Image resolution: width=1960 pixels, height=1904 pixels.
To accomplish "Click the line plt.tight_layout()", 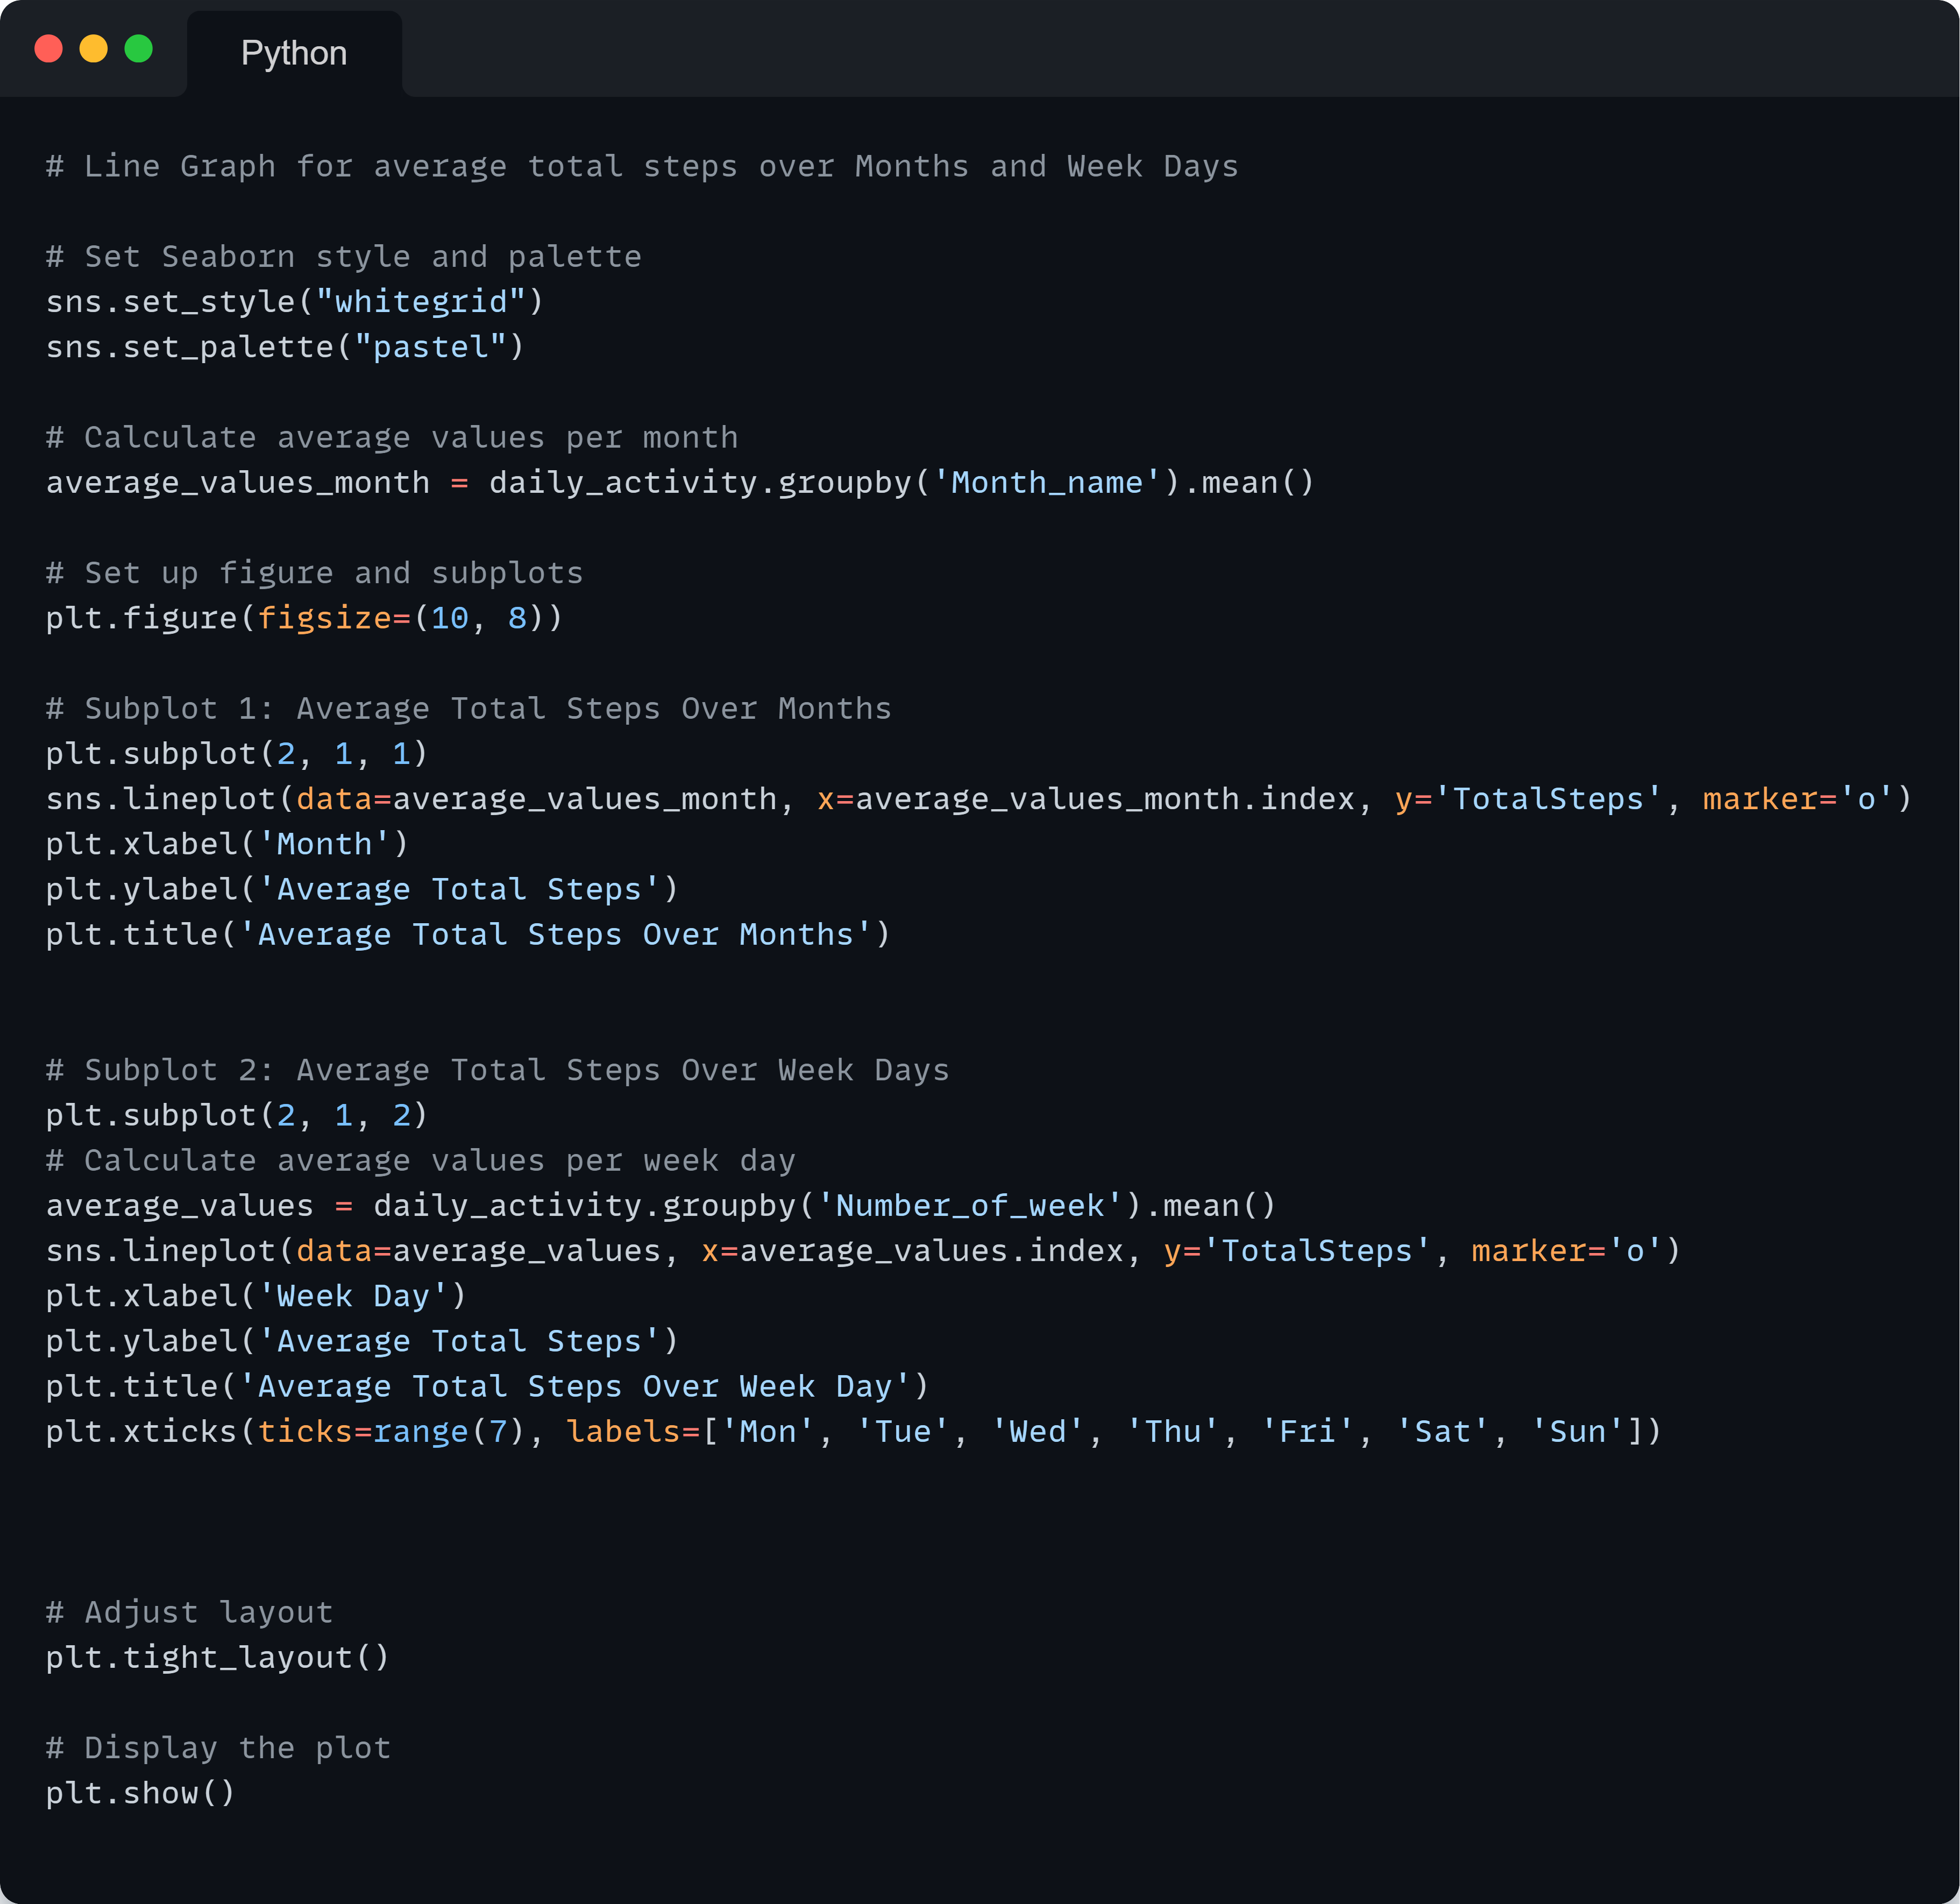I will (218, 1658).
